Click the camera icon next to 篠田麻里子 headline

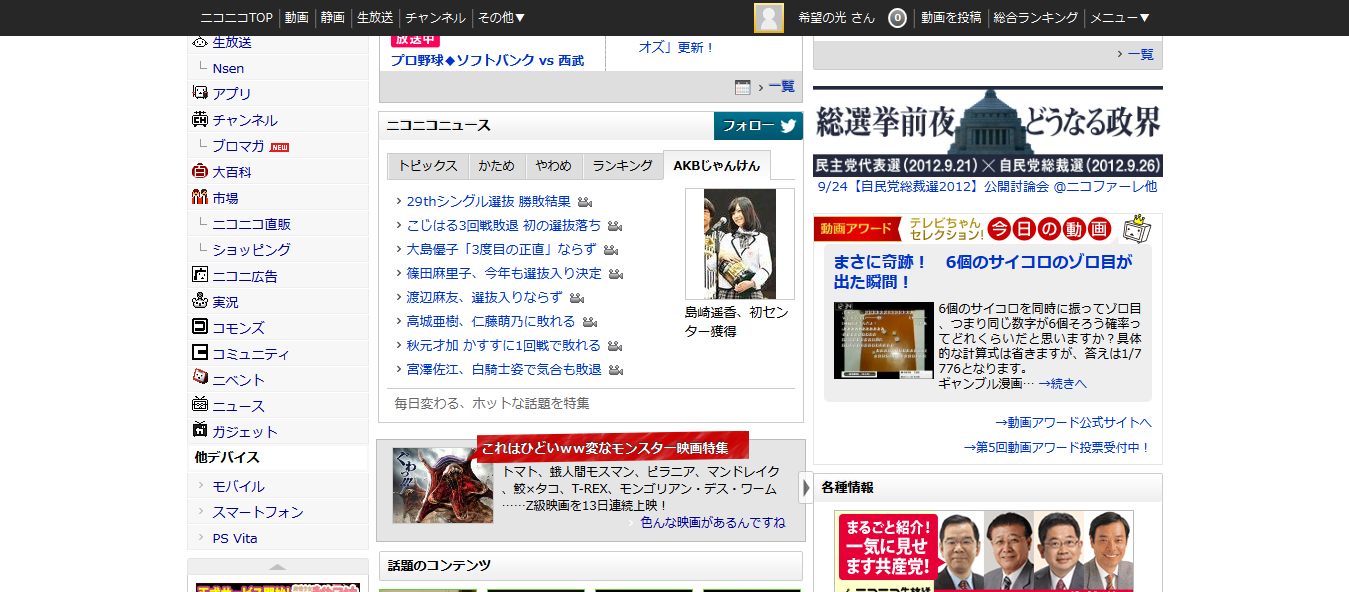click(x=616, y=274)
